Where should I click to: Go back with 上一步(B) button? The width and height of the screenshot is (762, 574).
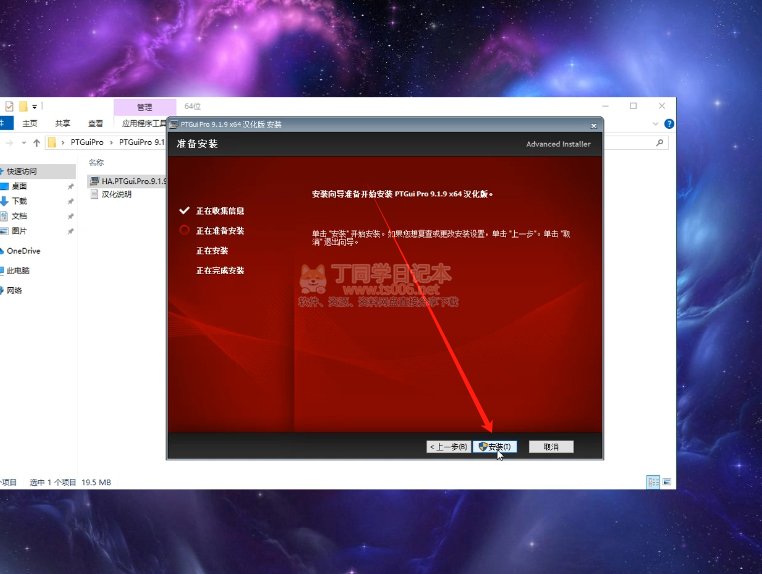(x=449, y=446)
